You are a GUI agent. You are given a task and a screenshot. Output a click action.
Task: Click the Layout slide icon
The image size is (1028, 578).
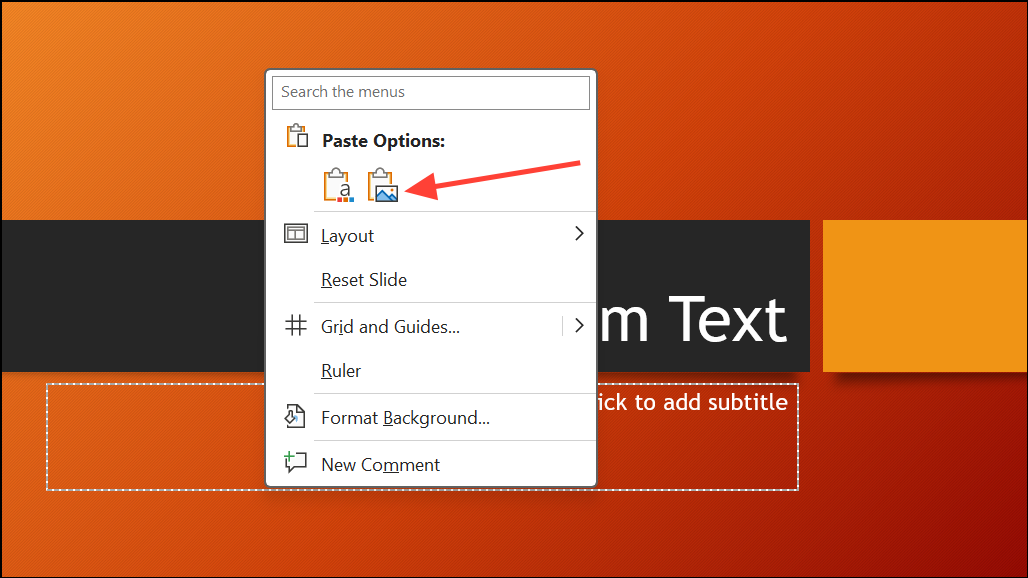[296, 233]
